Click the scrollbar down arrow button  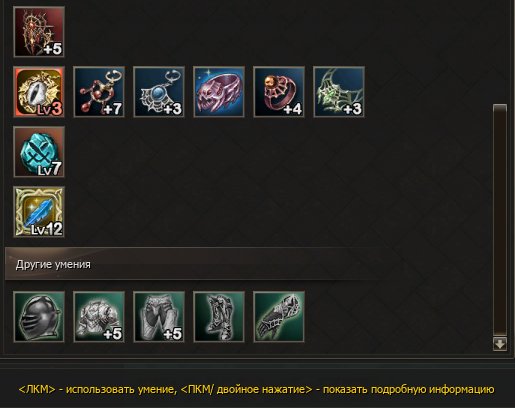[500, 344]
